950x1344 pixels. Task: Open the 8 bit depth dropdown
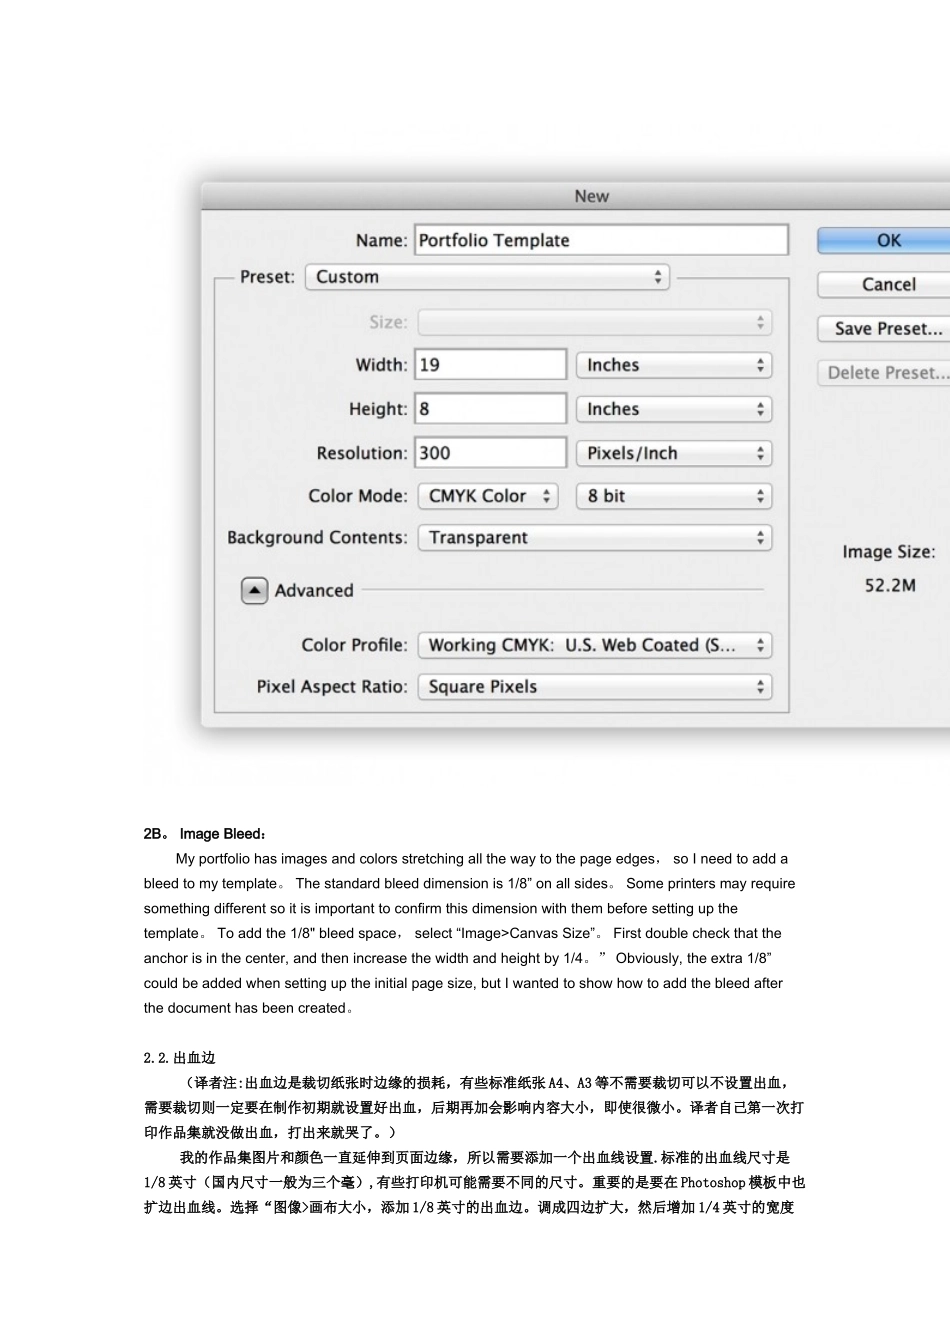[x=674, y=497]
